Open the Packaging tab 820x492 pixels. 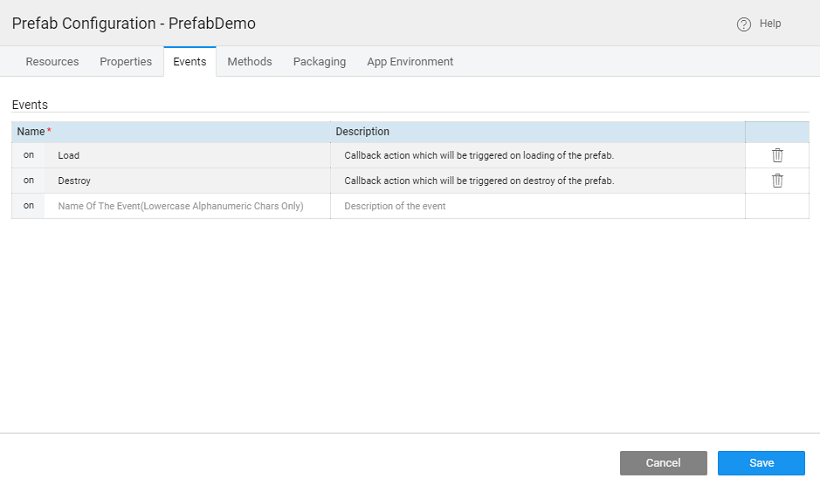pyautogui.click(x=319, y=62)
